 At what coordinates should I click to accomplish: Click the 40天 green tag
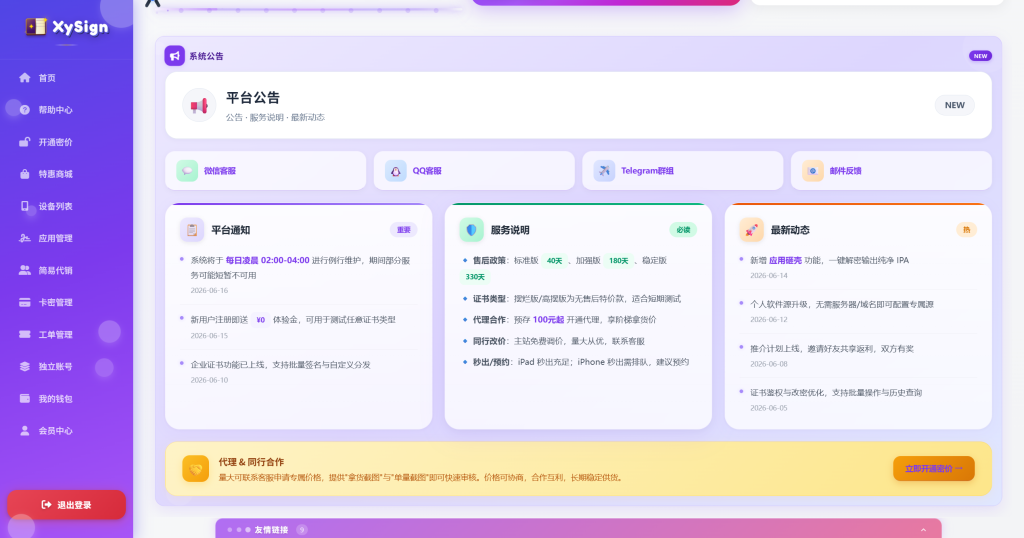(x=554, y=261)
